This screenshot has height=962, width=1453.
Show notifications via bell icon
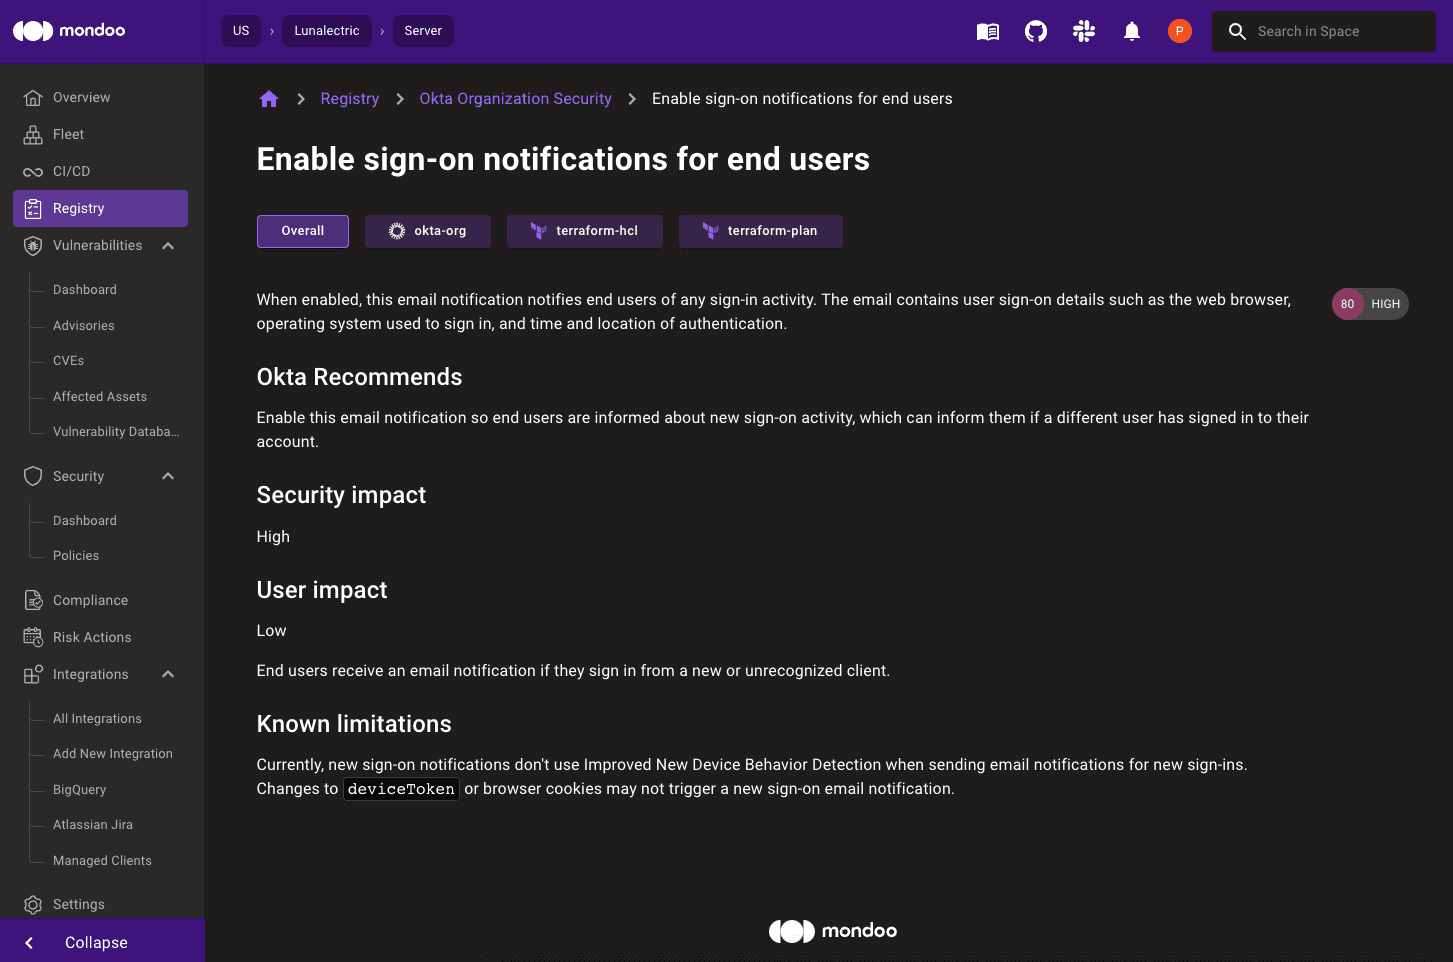pos(1132,32)
